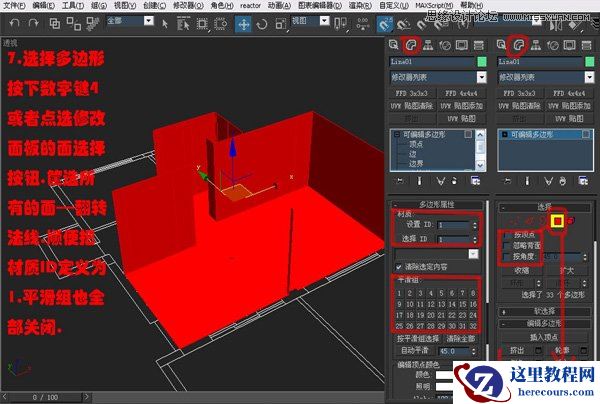This screenshot has height=404, width=600.
Task: Collapse the 编辑多边形 rollout
Action: click(544, 323)
